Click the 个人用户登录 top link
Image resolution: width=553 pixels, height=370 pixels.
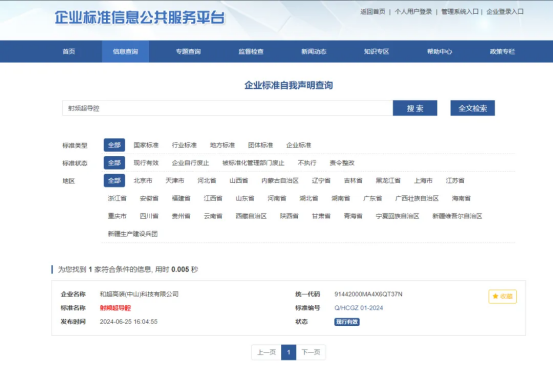pyautogui.click(x=413, y=12)
